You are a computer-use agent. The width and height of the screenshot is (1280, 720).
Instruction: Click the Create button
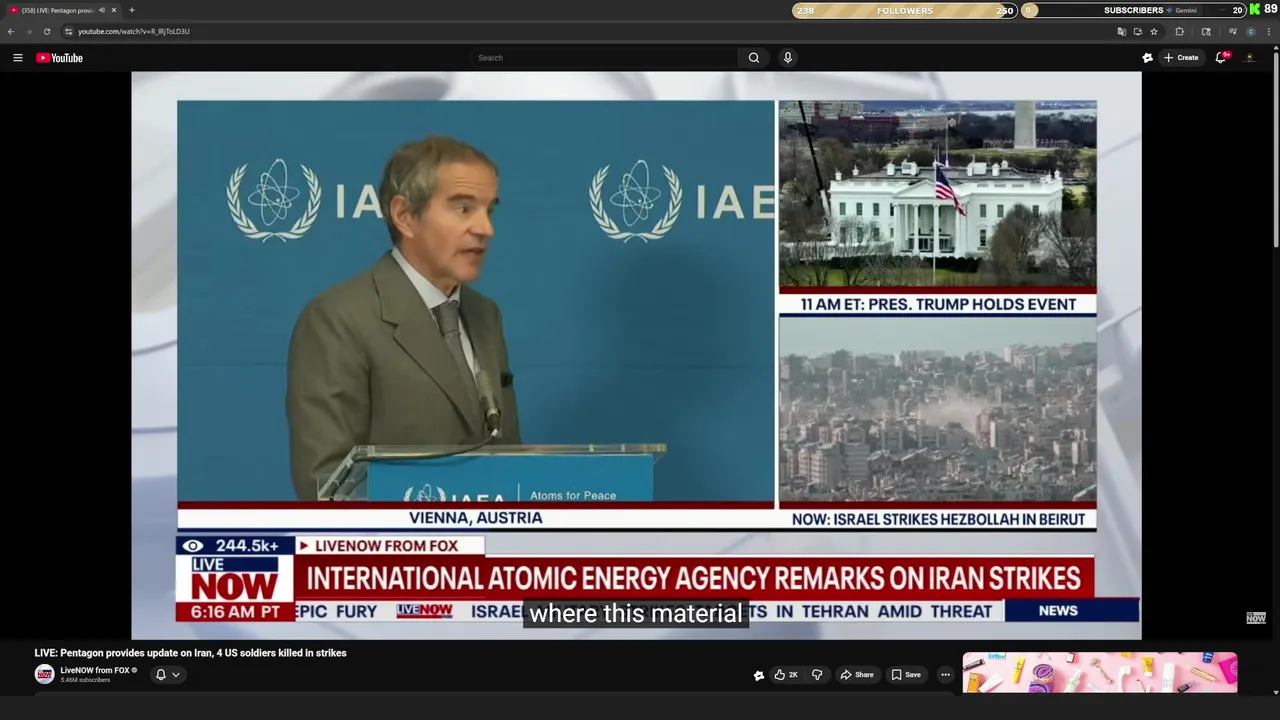1181,58
